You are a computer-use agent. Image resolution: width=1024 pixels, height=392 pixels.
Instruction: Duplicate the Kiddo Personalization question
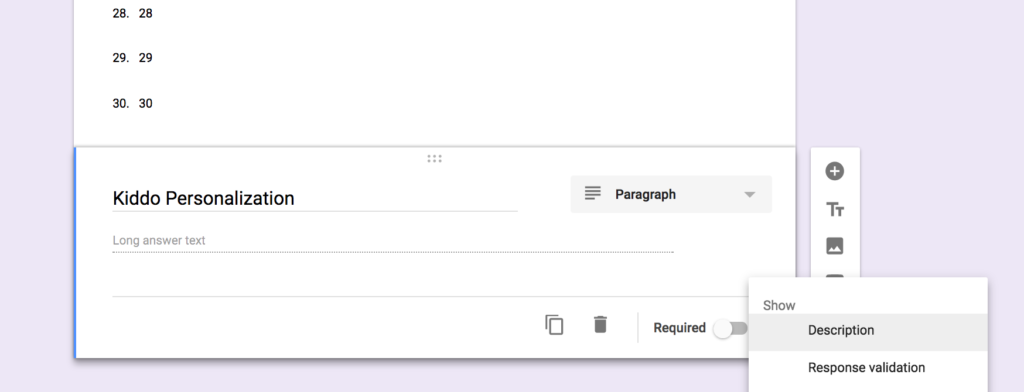coord(554,325)
